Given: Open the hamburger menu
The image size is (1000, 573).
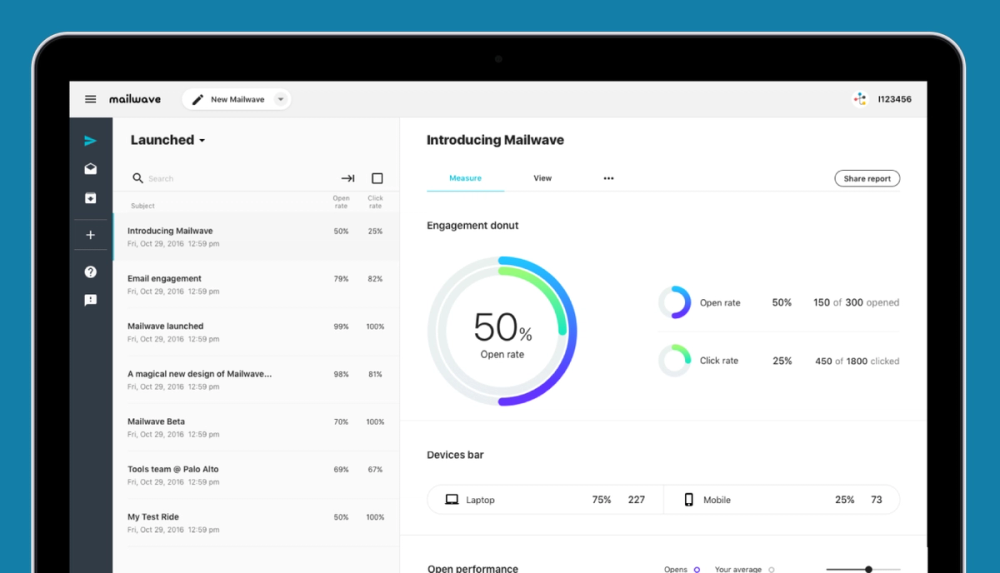Looking at the screenshot, I should pyautogui.click(x=91, y=99).
